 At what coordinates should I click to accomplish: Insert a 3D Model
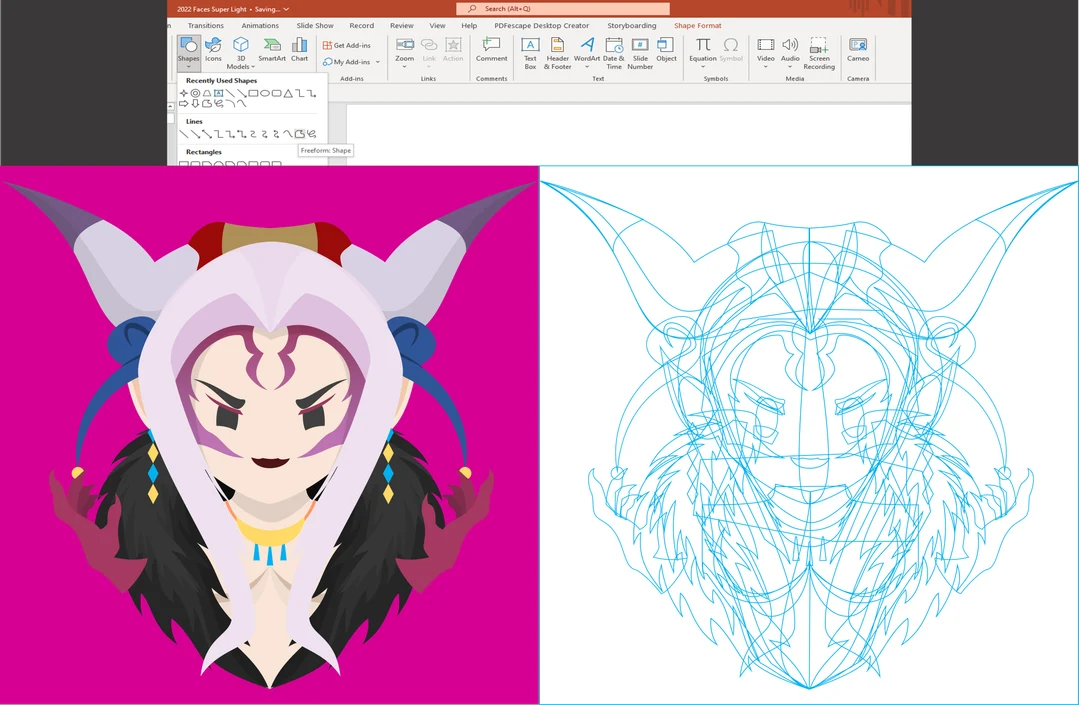(240, 50)
